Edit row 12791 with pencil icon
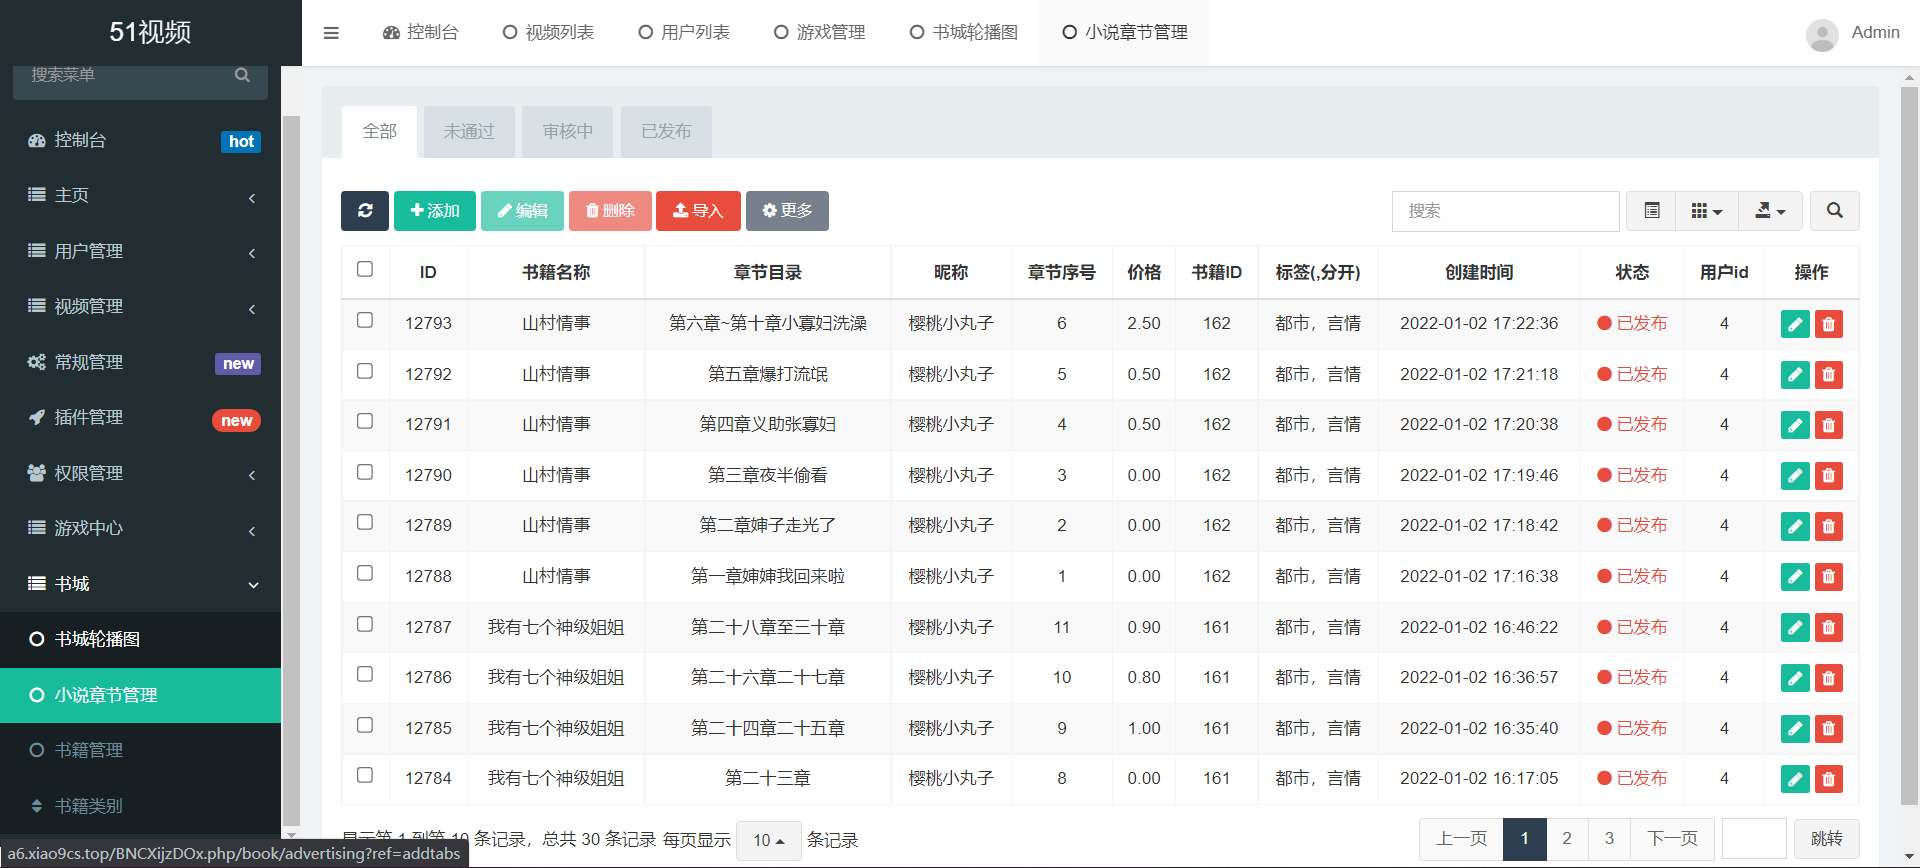The height and width of the screenshot is (868, 1920). pyautogui.click(x=1796, y=425)
